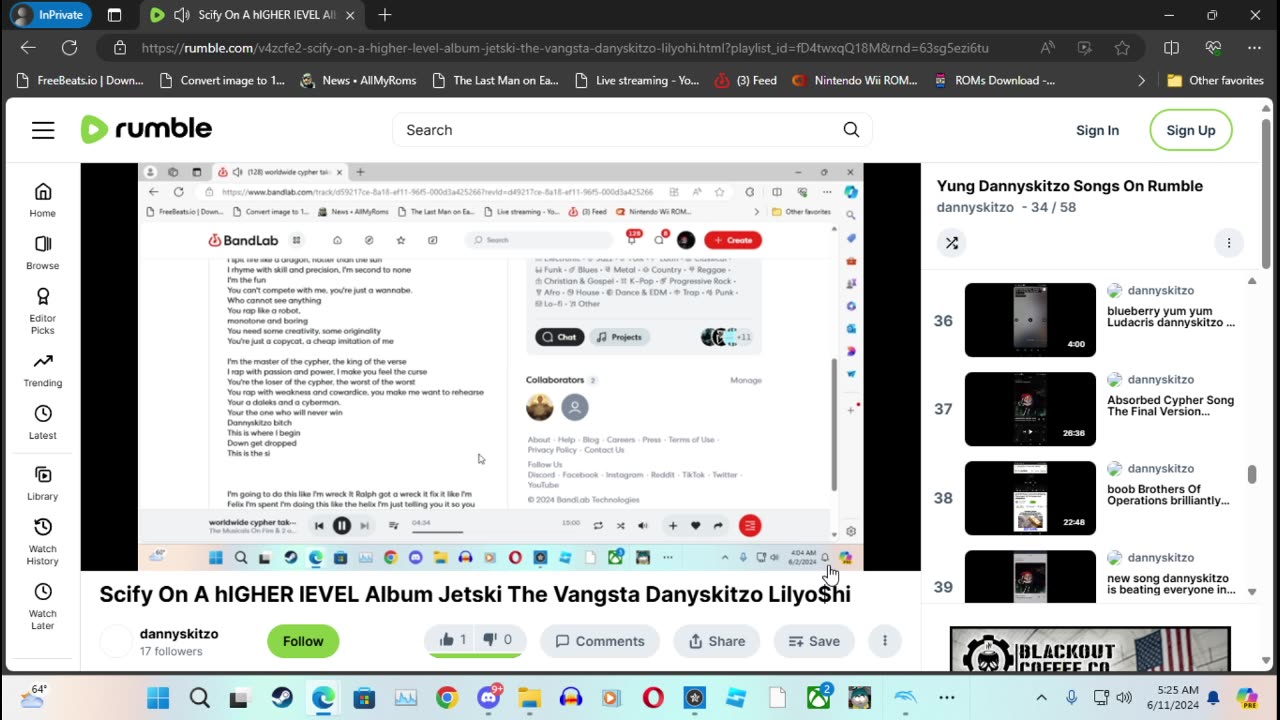Open video more options menu
The width and height of the screenshot is (1280, 720).
coord(885,641)
